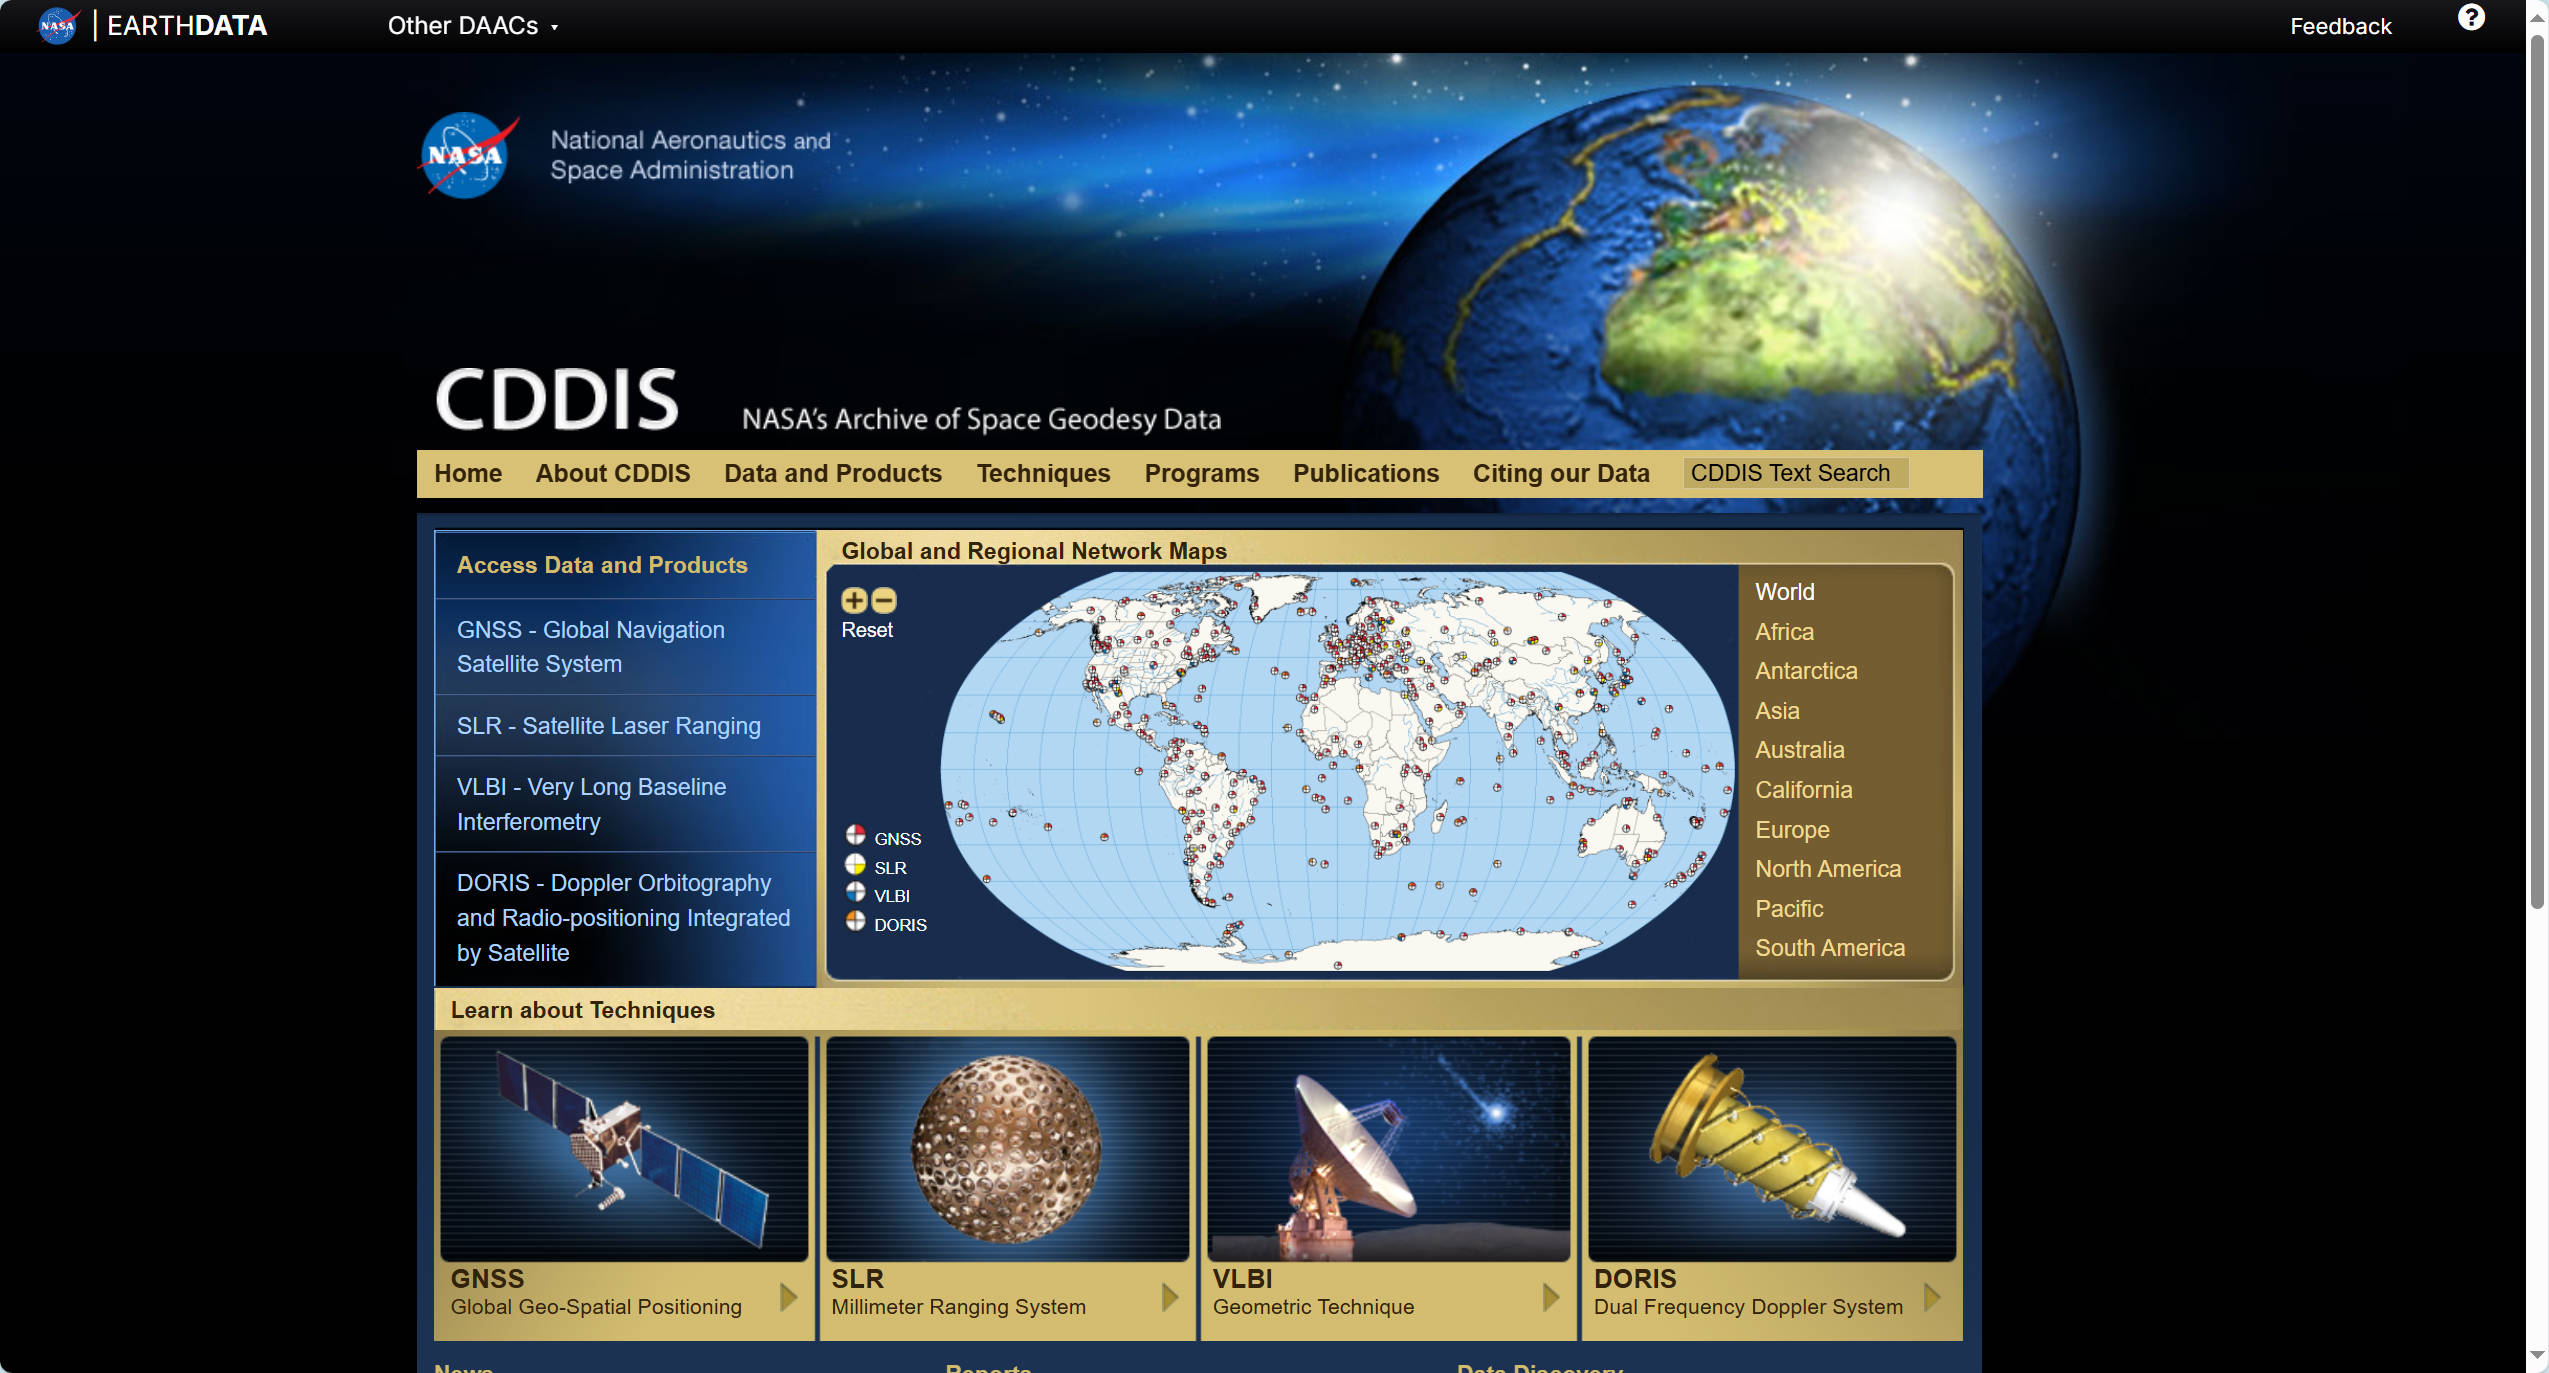The width and height of the screenshot is (2549, 1373).
Task: Click the Reset map link
Action: tap(866, 630)
